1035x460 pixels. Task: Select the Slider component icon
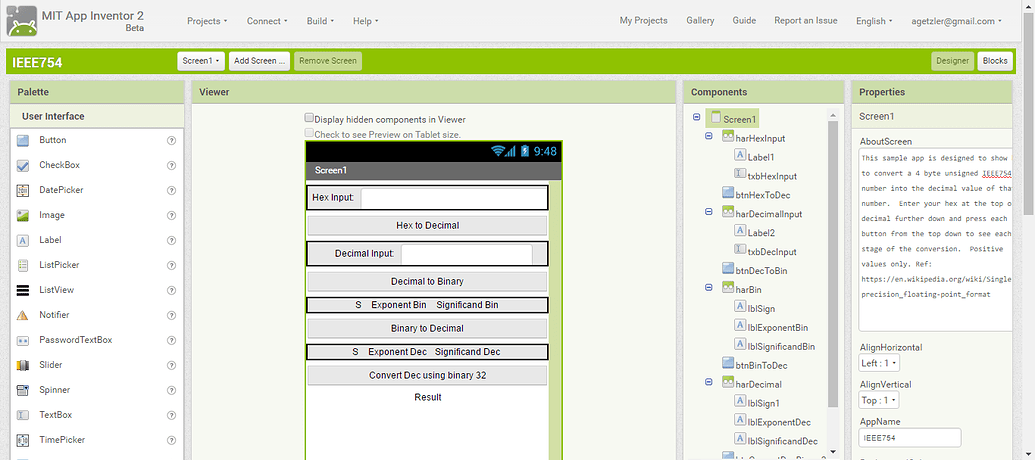(x=22, y=365)
